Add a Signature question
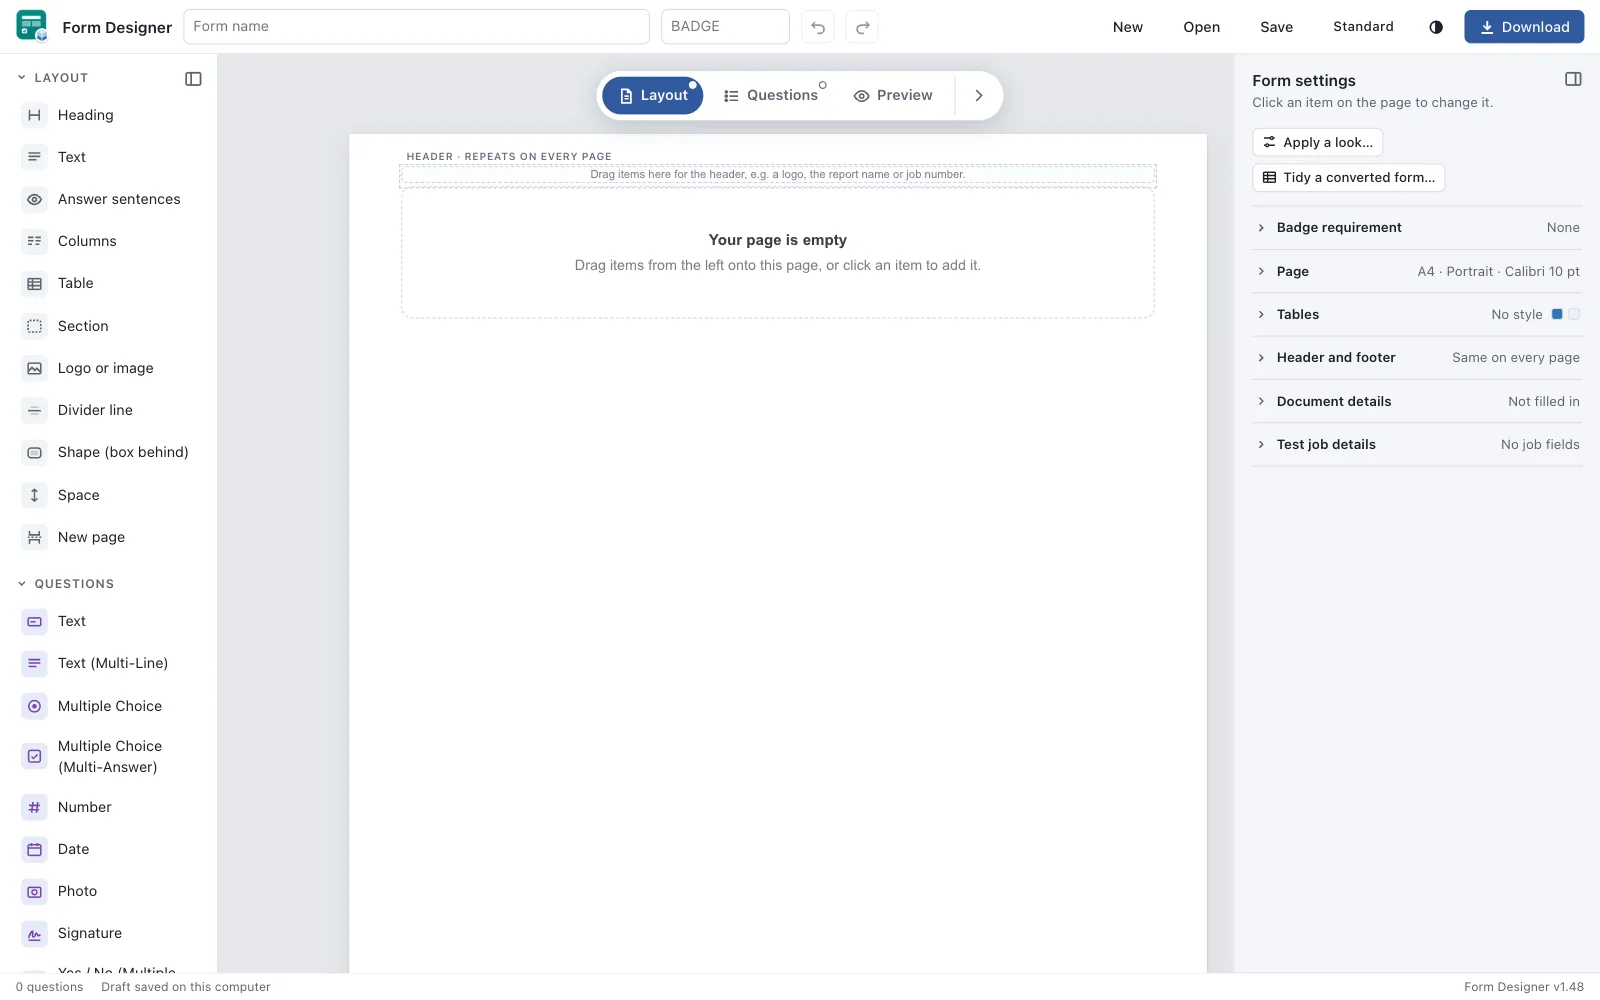 point(108,933)
